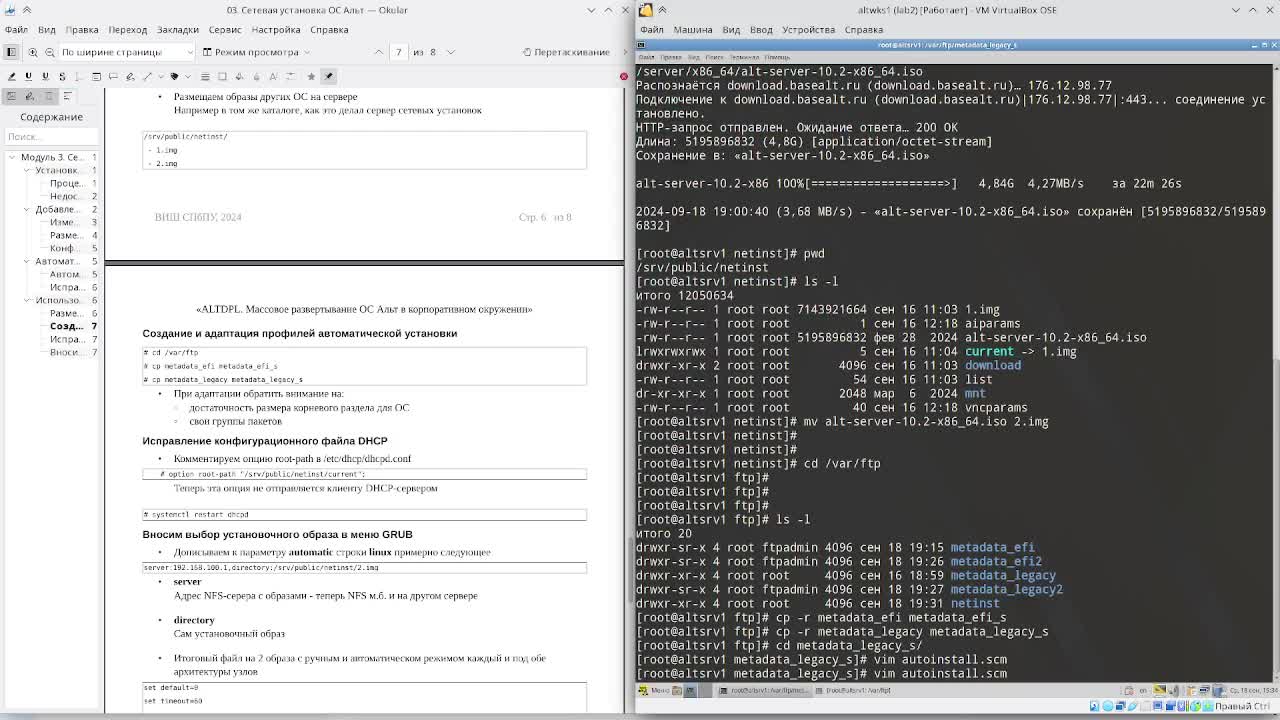This screenshot has width=1280, height=720.
Task: Toggle the Okular sidebar panel button
Action: (x=12, y=52)
